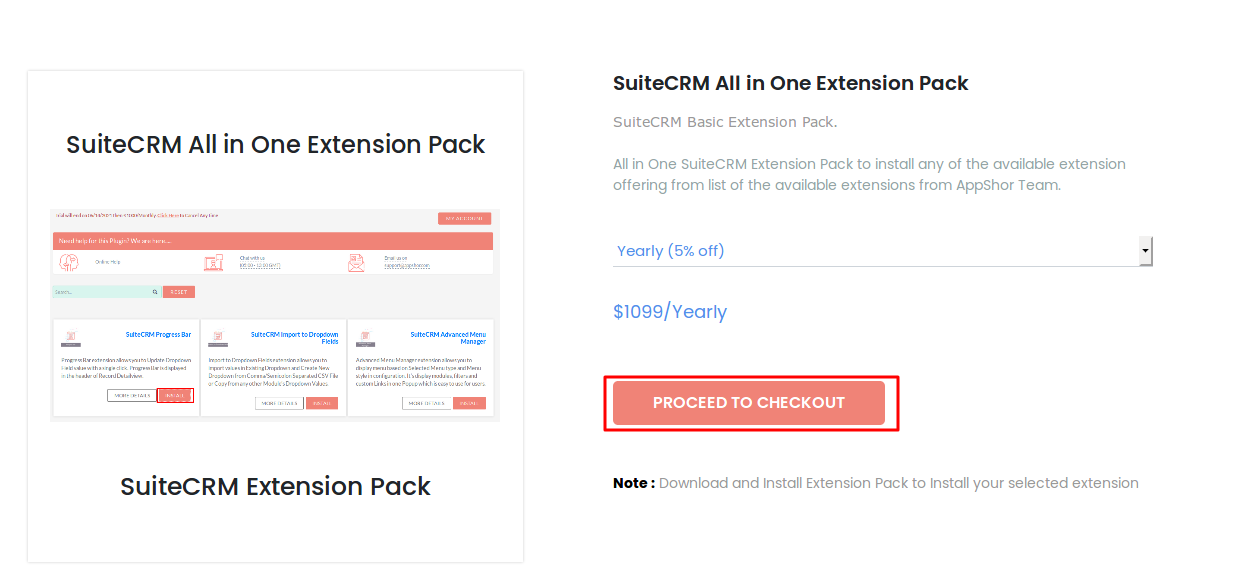Click More Details under SuiteCRM Progress Bar
1243x575 pixels.
pyautogui.click(x=131, y=396)
